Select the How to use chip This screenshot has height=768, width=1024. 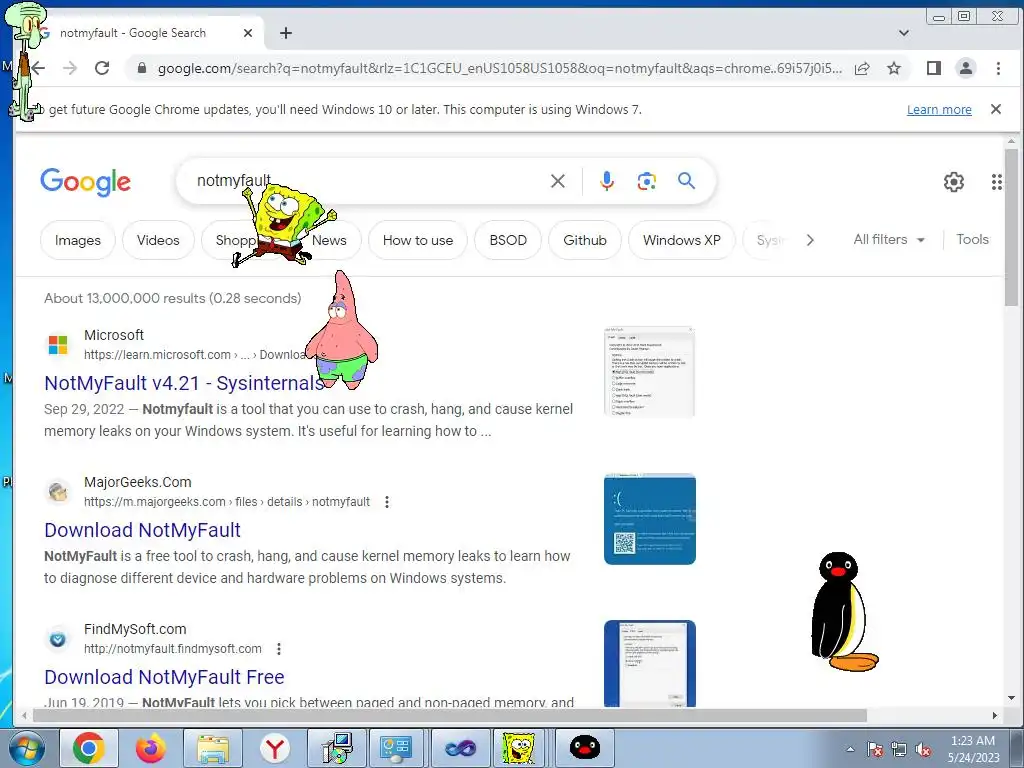coord(418,240)
